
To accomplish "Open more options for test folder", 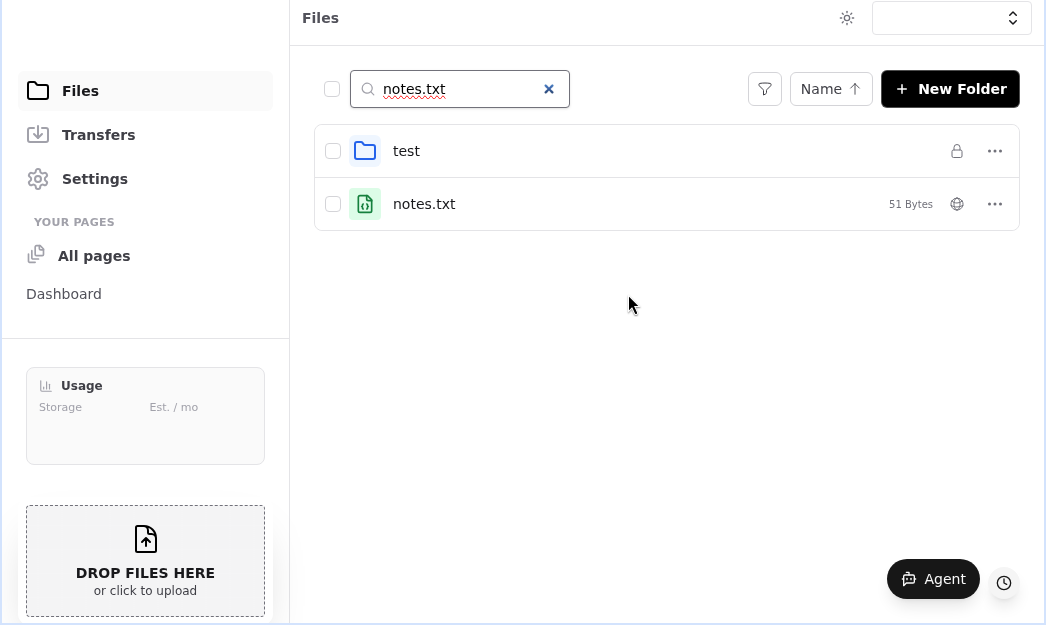I will (x=995, y=151).
